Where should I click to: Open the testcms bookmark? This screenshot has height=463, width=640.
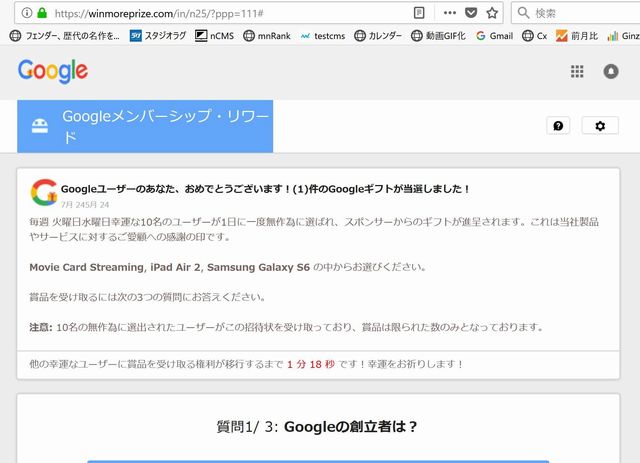(x=322, y=36)
